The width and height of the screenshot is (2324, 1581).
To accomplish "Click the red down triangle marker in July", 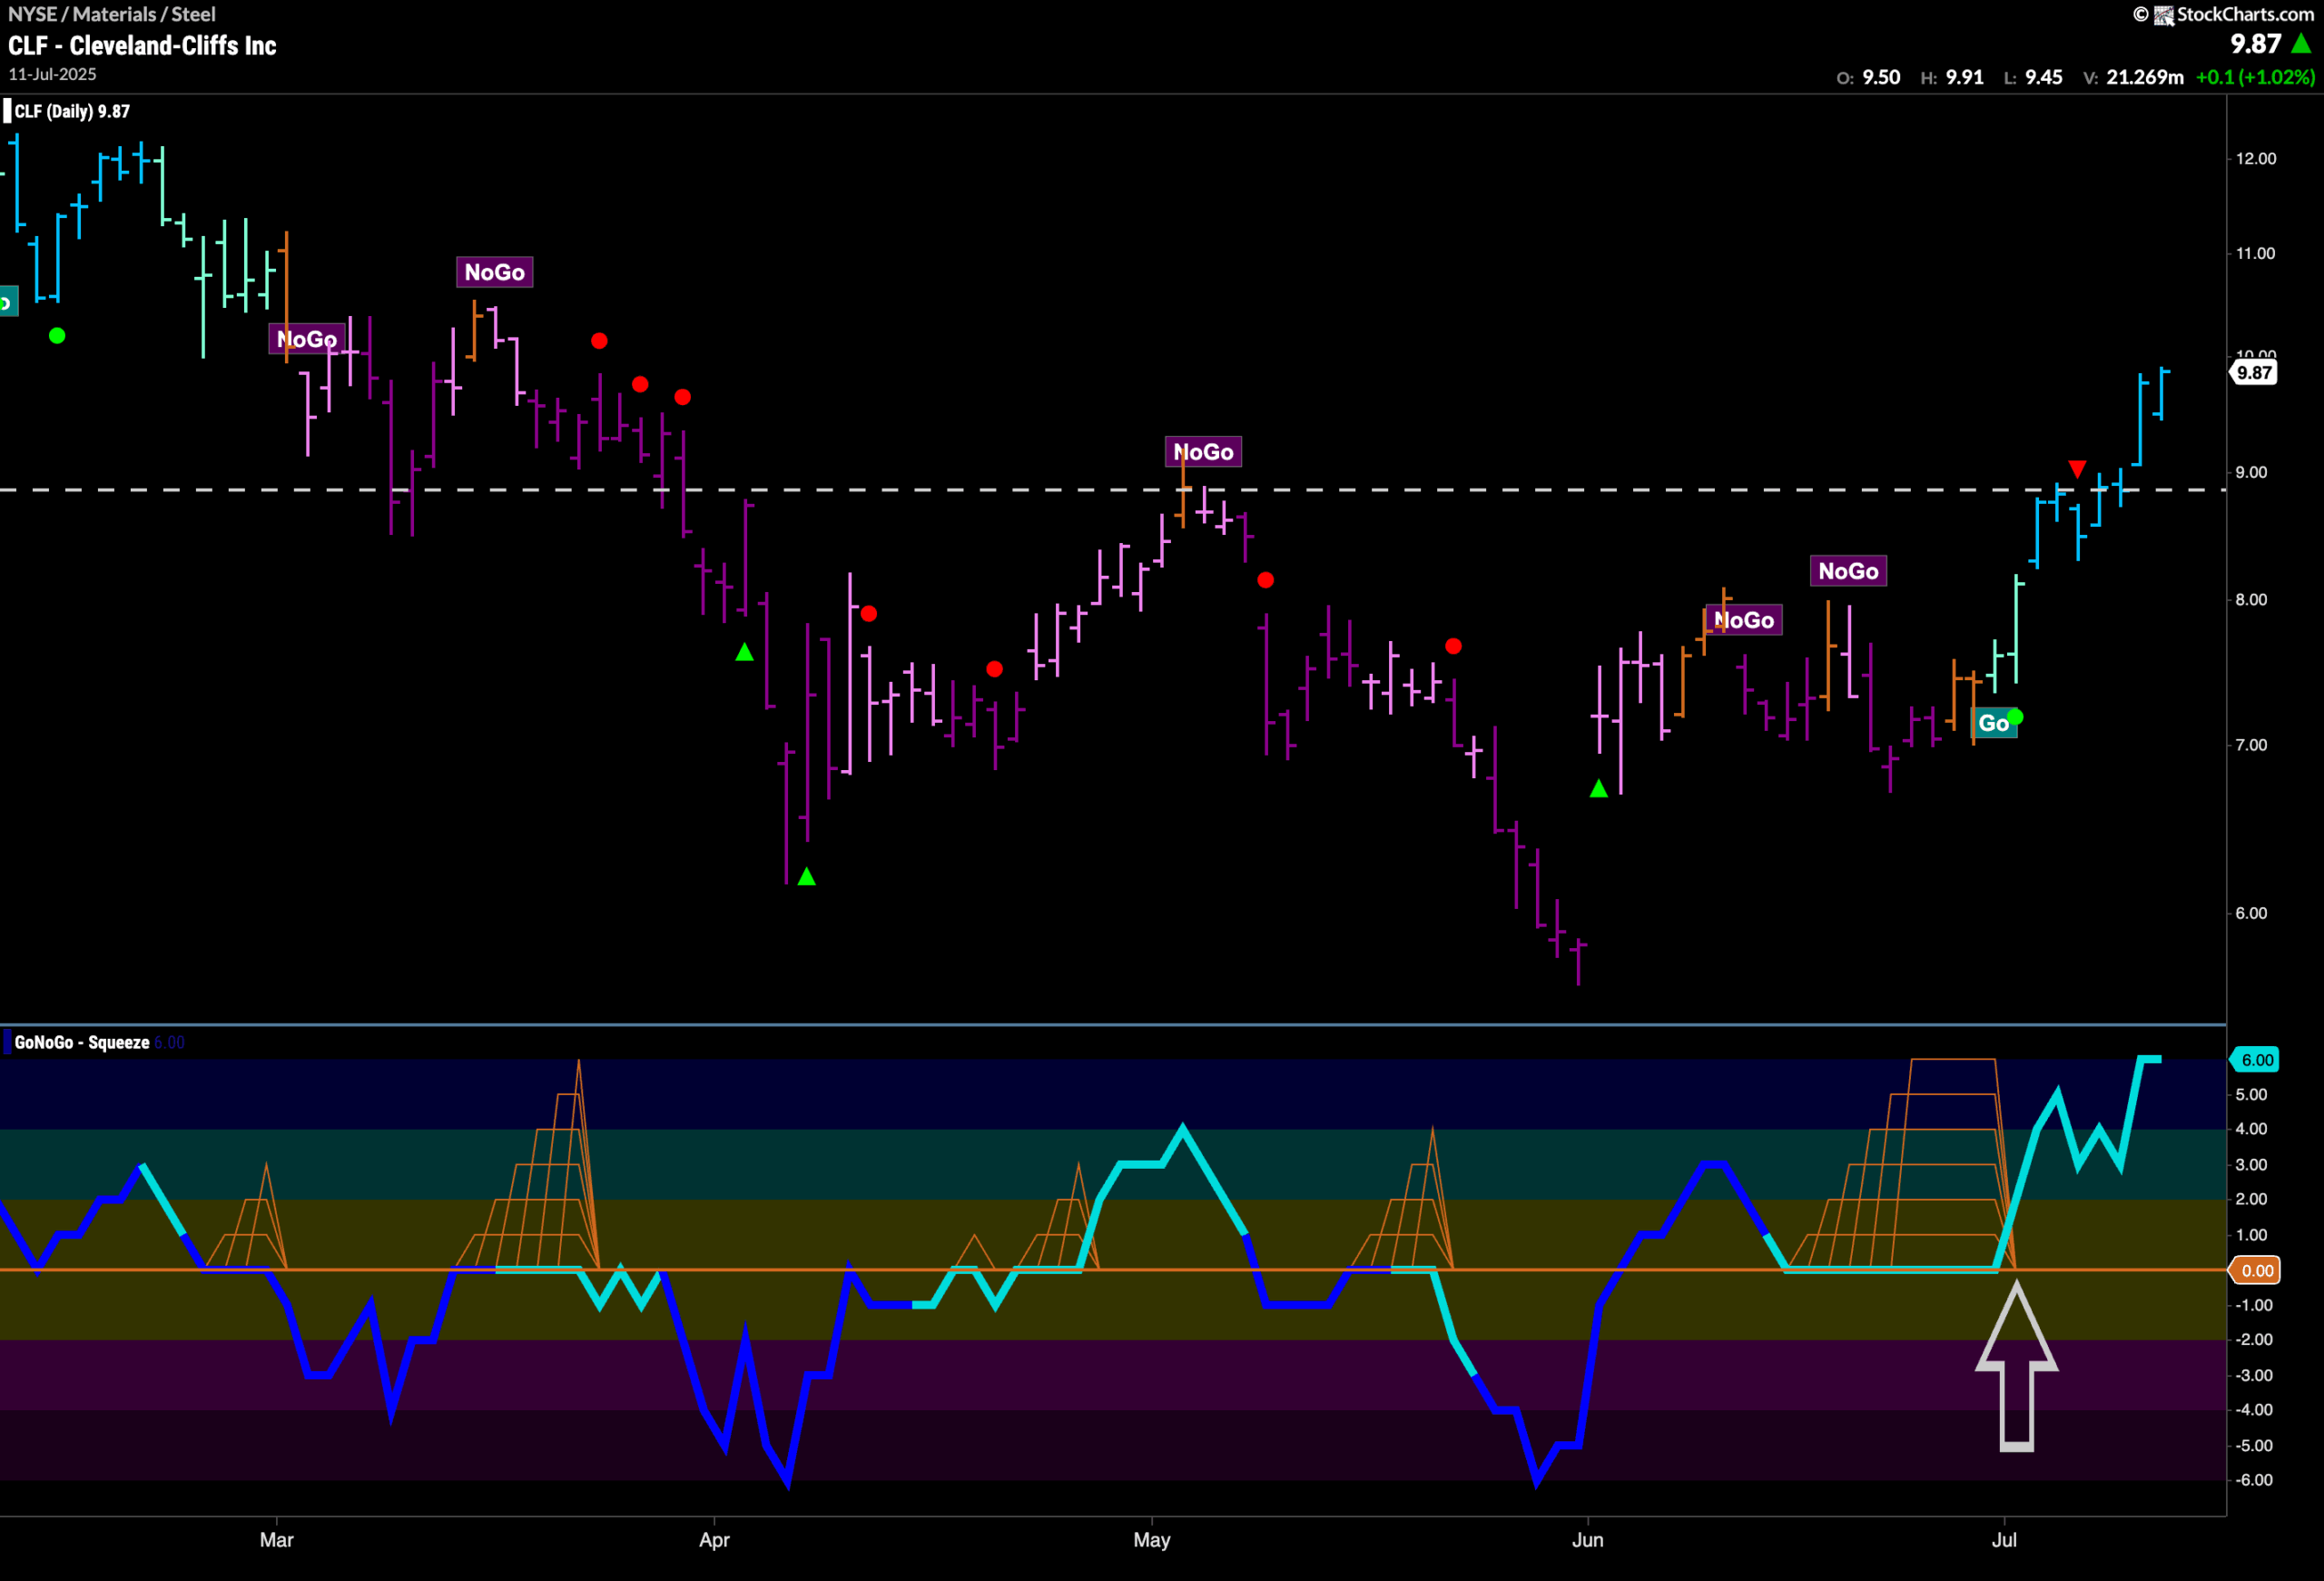I will (x=2077, y=469).
